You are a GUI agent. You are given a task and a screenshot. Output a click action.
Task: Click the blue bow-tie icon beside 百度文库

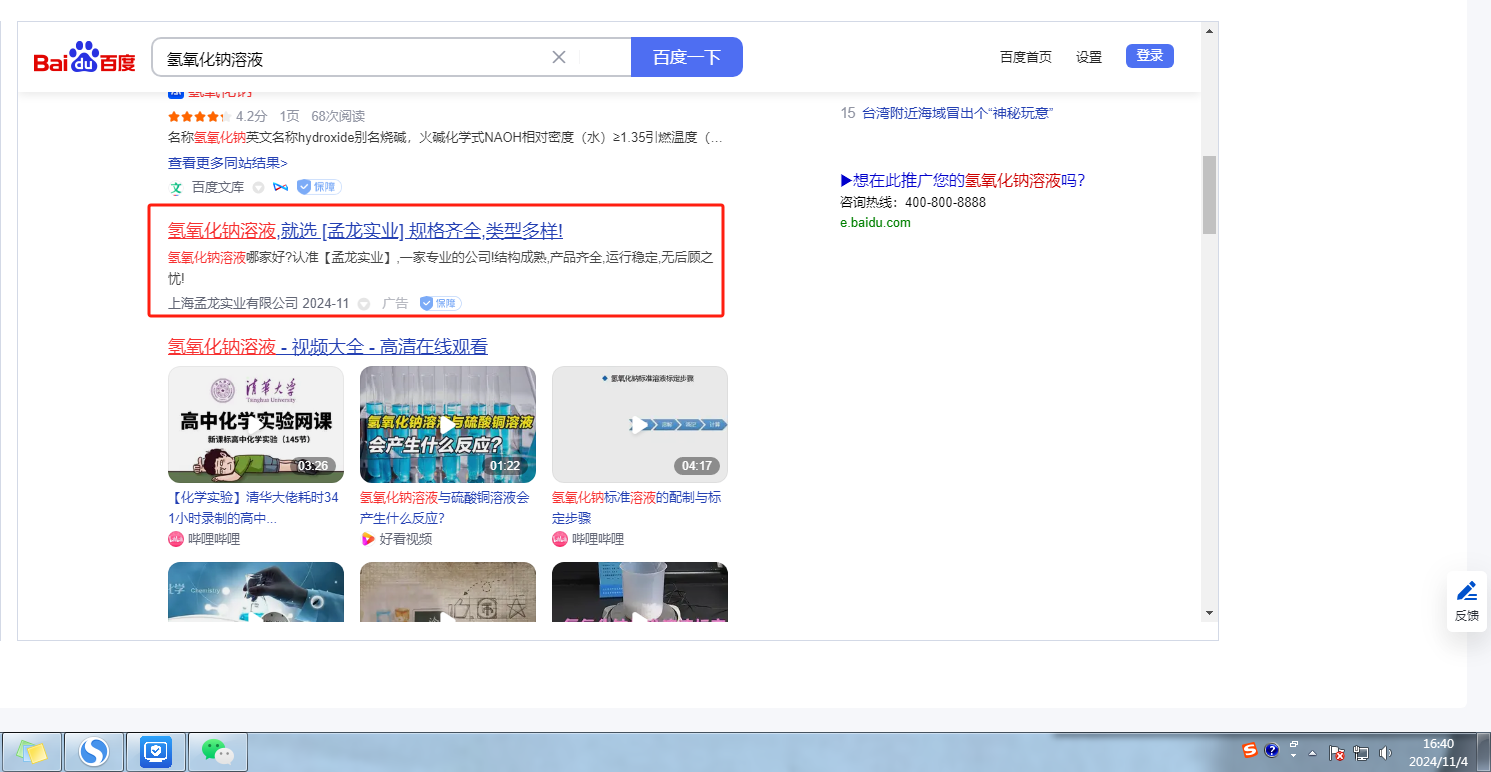point(281,187)
